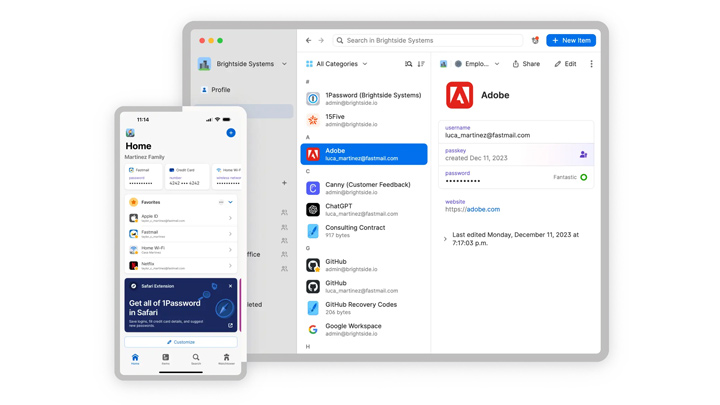
Task: Go forward with the right arrow
Action: 321,40
